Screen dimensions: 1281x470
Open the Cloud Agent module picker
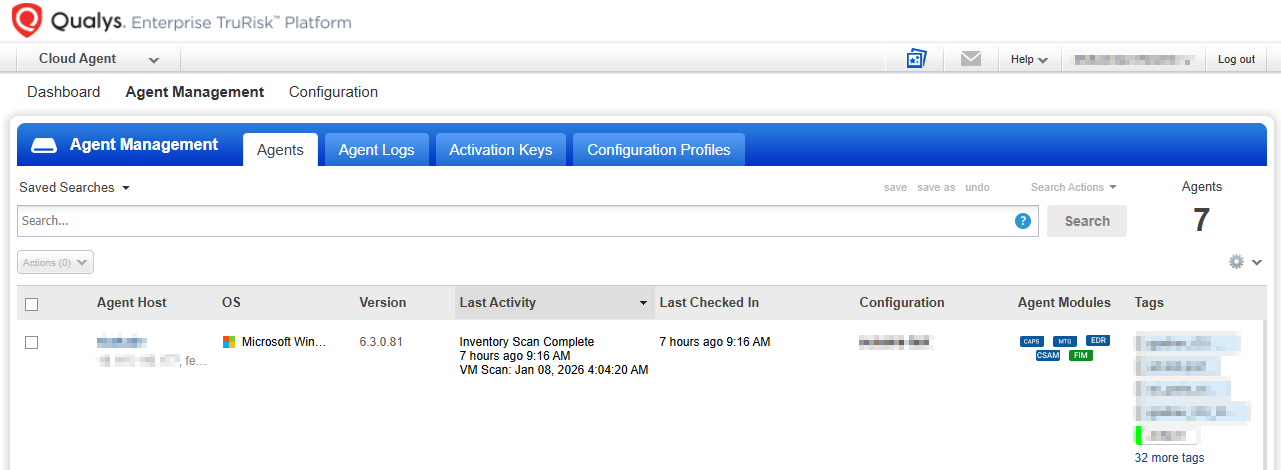(99, 59)
